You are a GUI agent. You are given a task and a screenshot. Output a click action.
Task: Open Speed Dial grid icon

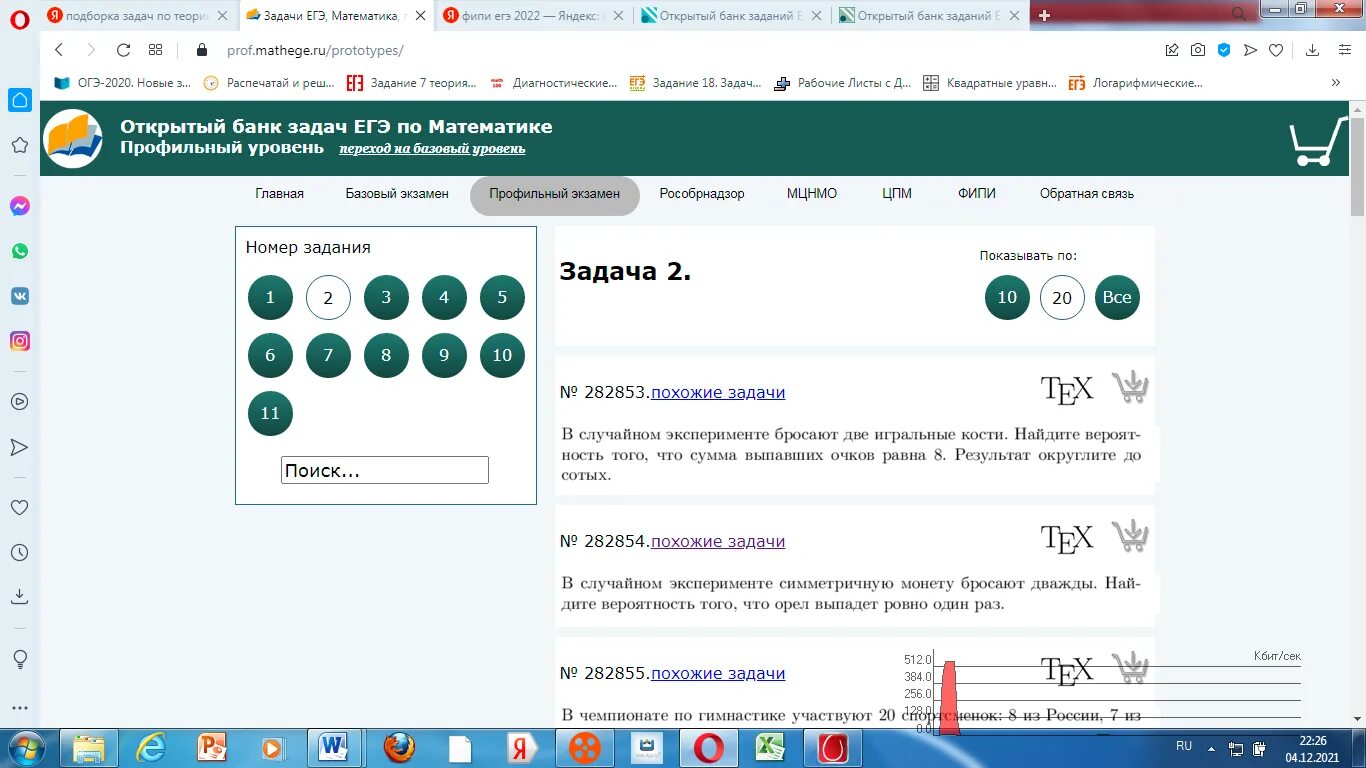pos(155,50)
